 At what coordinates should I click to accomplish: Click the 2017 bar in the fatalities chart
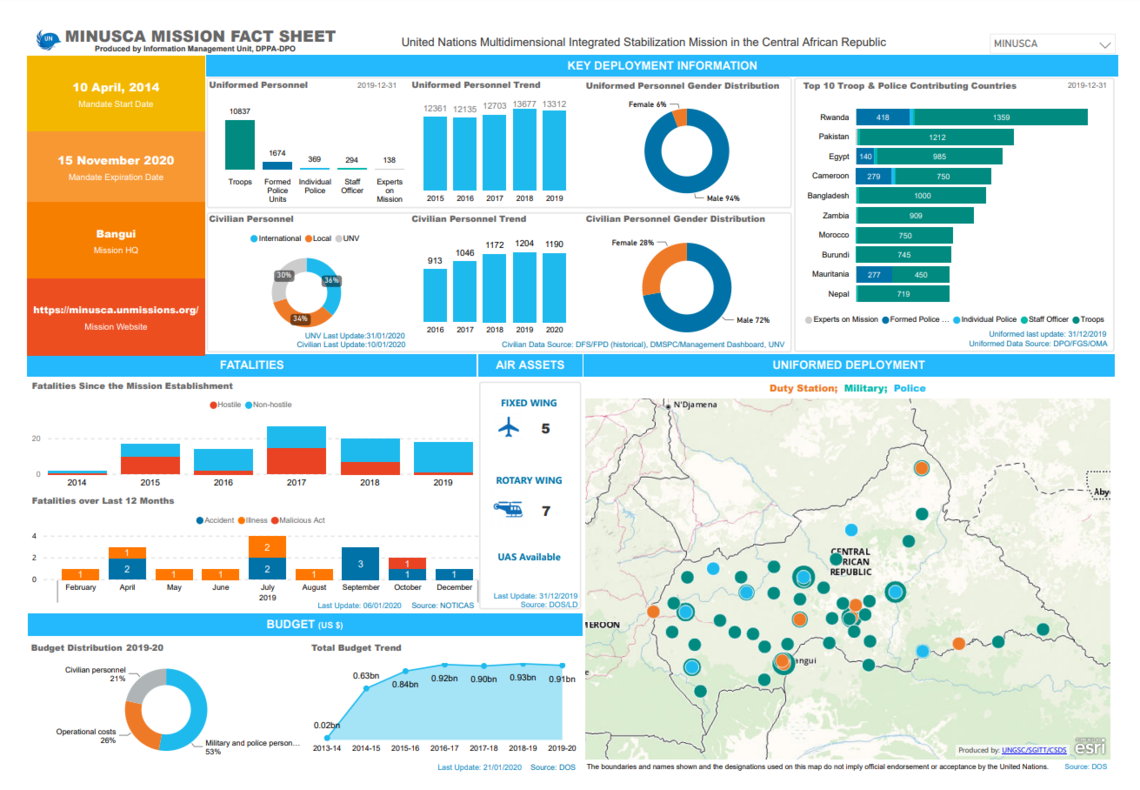[x=296, y=450]
